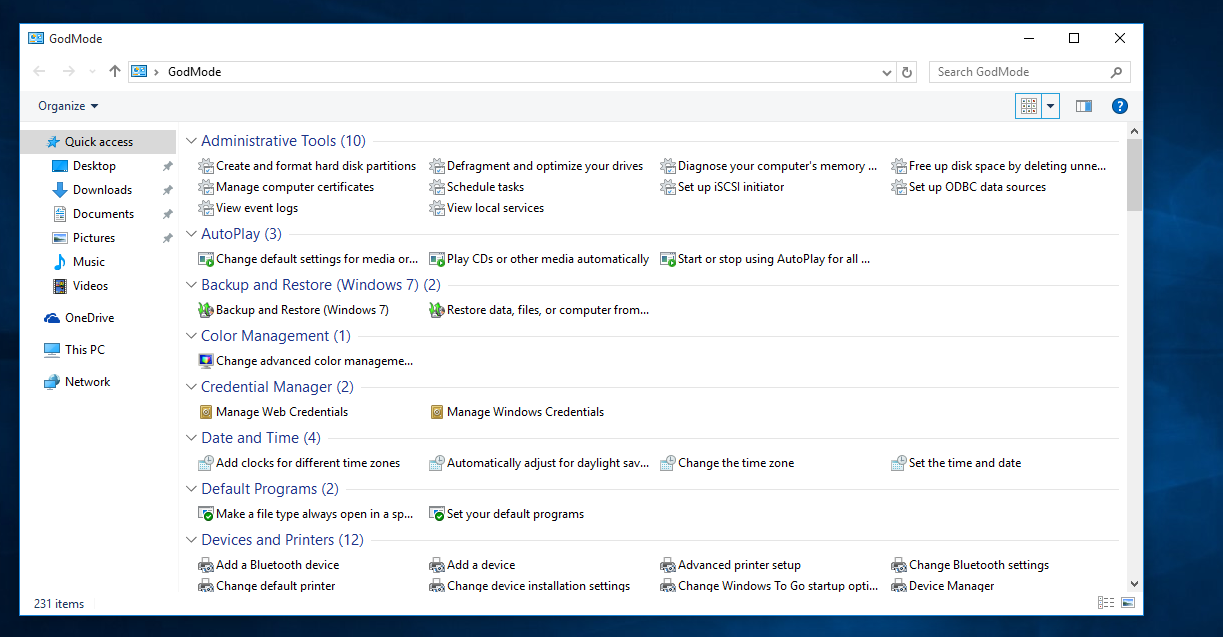Open View event logs item
The width and height of the screenshot is (1223, 637).
pos(248,208)
